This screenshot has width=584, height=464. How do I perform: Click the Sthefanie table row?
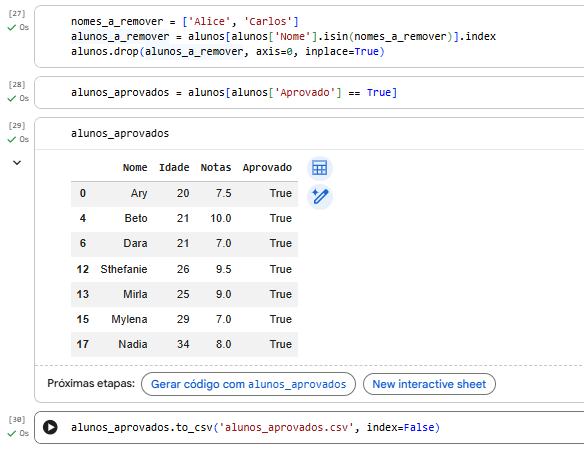[184, 269]
